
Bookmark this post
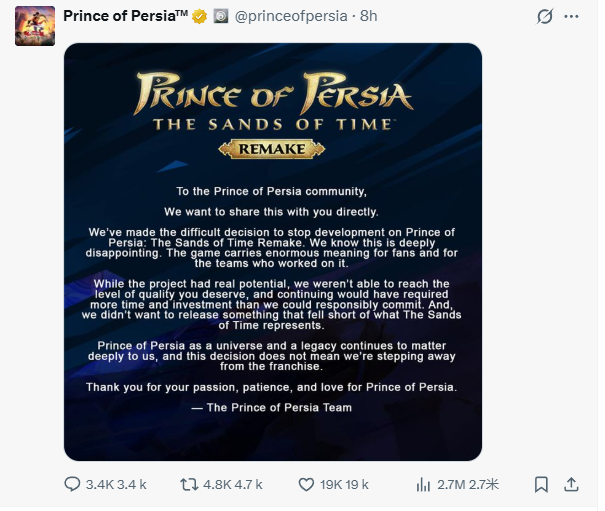[x=541, y=484]
